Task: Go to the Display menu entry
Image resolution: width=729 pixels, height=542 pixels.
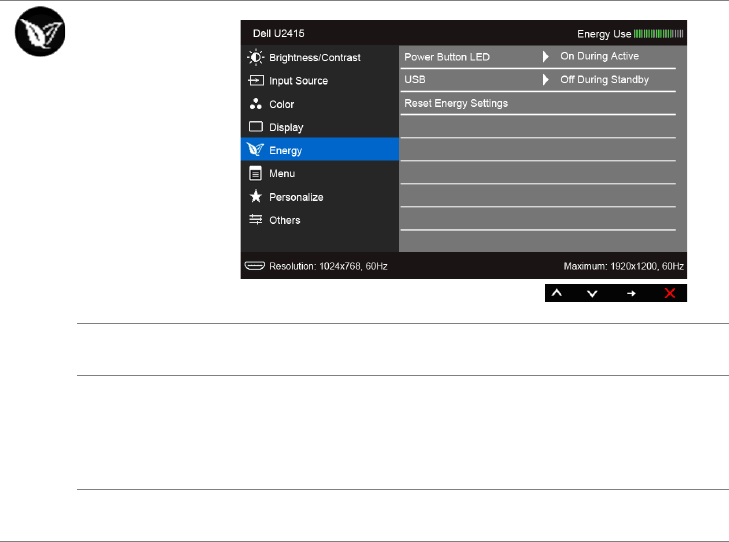Action: pos(320,126)
